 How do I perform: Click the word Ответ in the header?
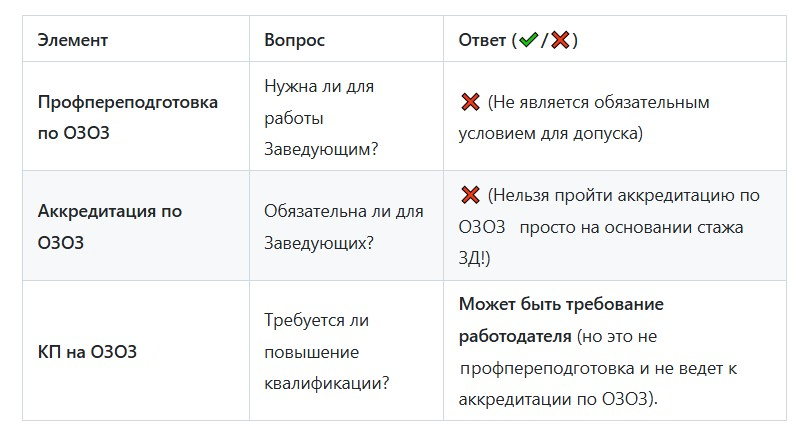[482, 41]
